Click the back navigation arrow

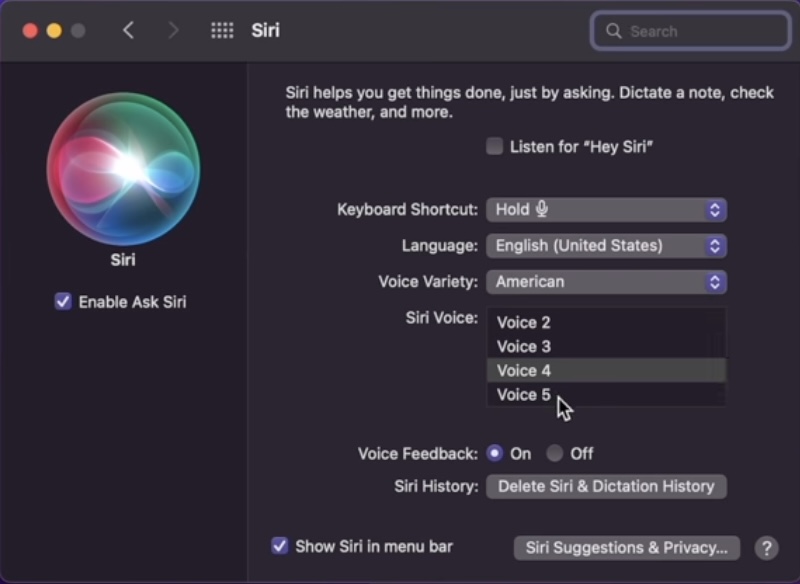[x=128, y=31]
